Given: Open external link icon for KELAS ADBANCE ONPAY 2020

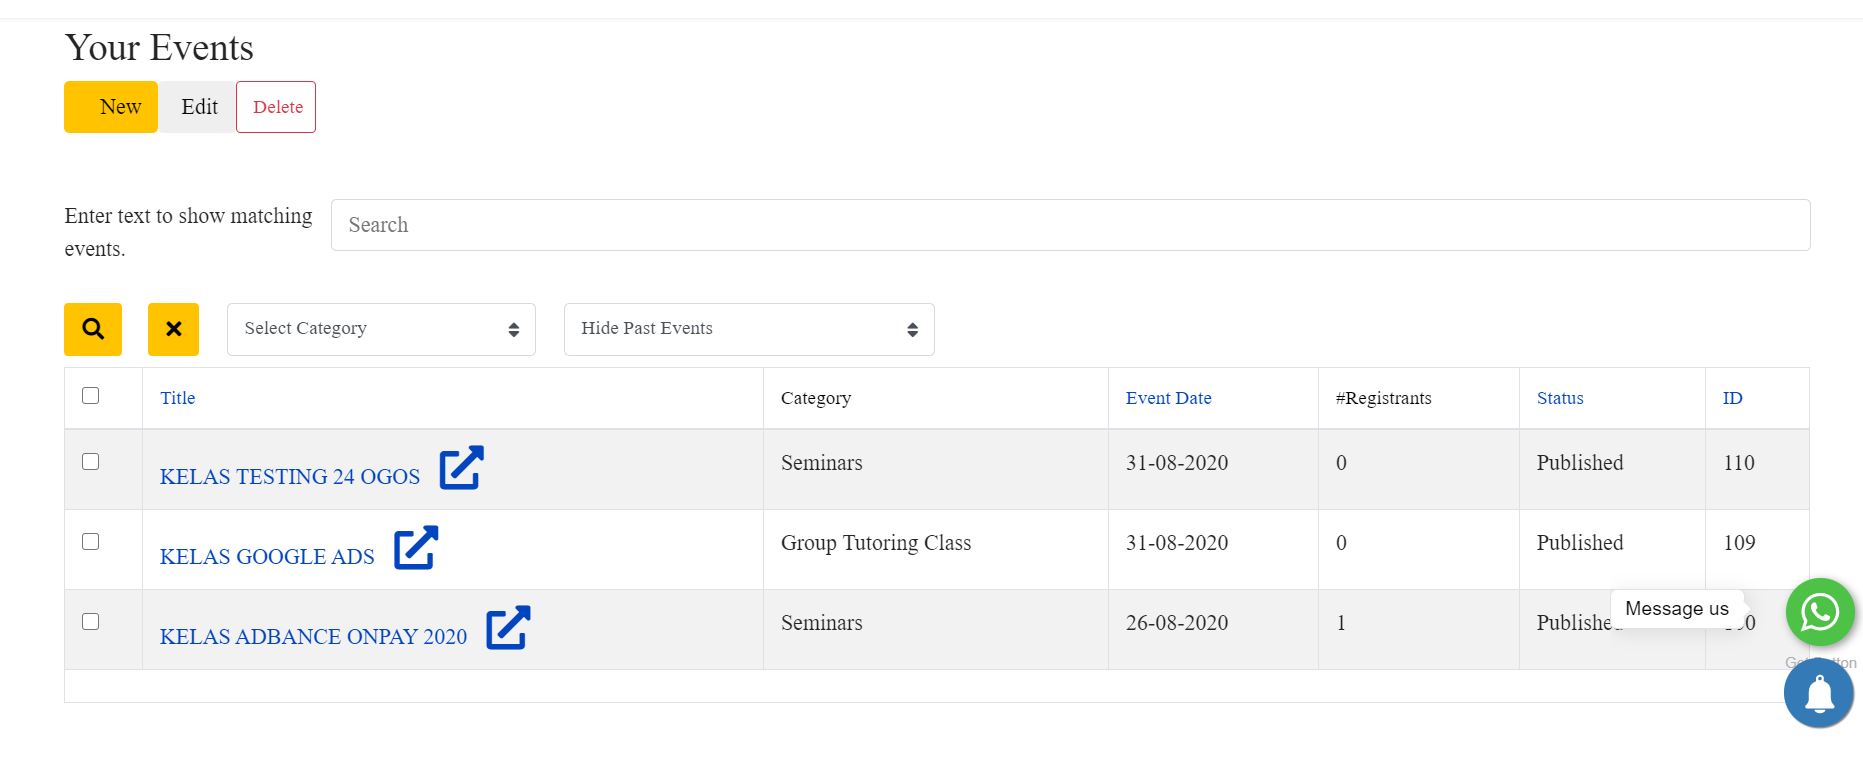Looking at the screenshot, I should [508, 627].
